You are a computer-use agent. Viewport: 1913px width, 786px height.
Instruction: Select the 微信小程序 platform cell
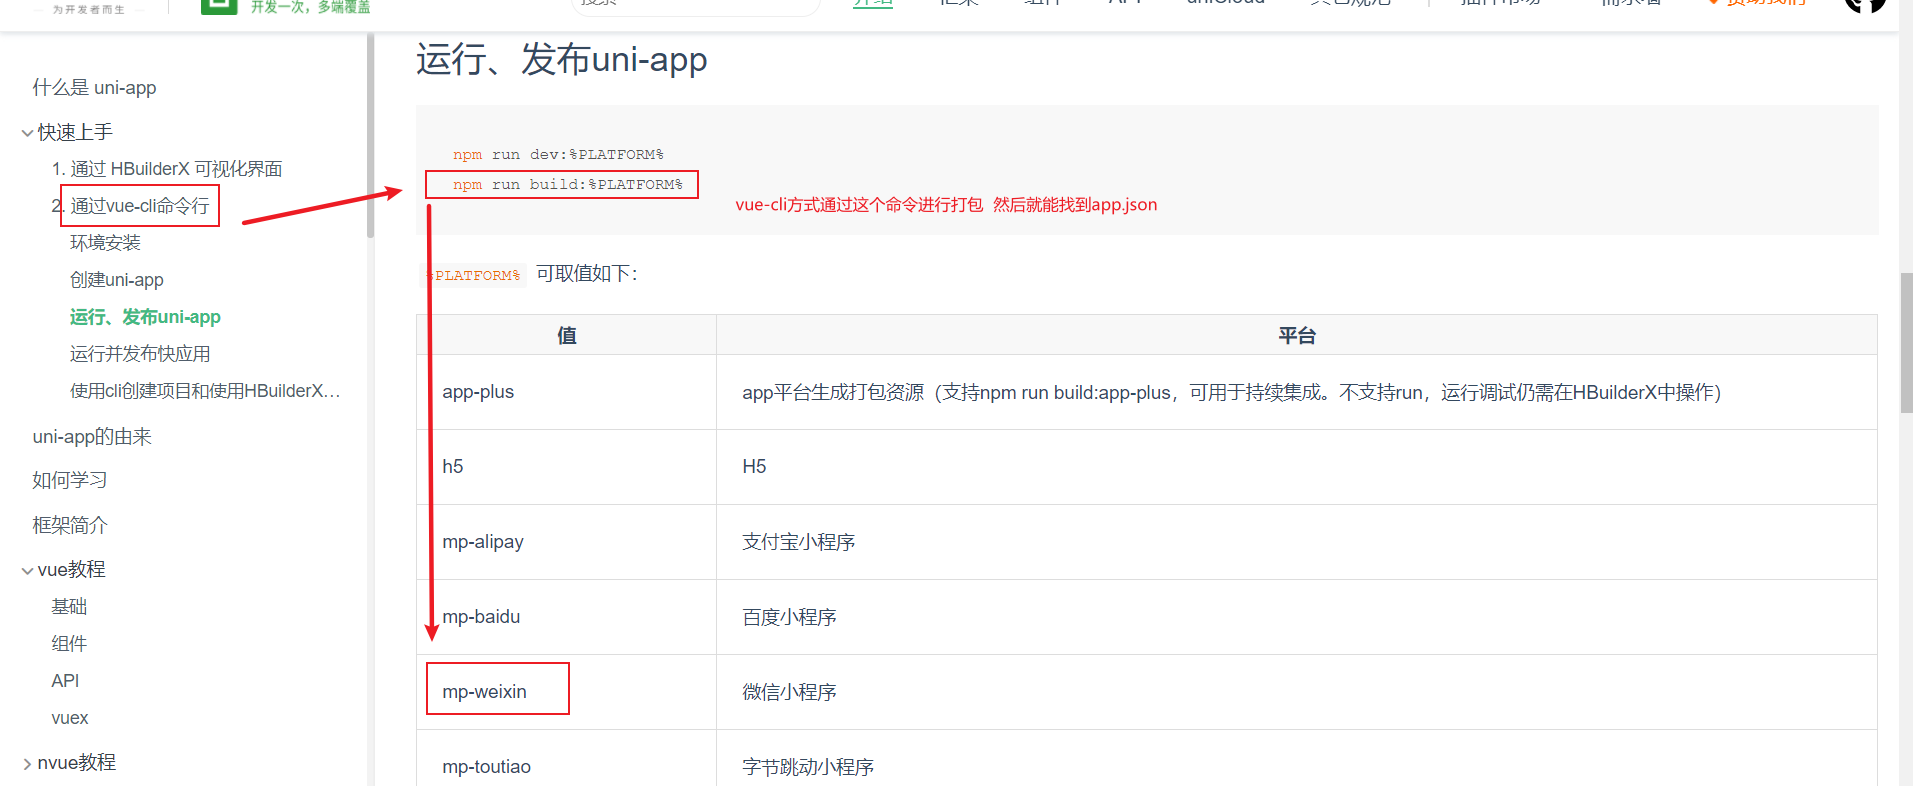click(x=1297, y=692)
